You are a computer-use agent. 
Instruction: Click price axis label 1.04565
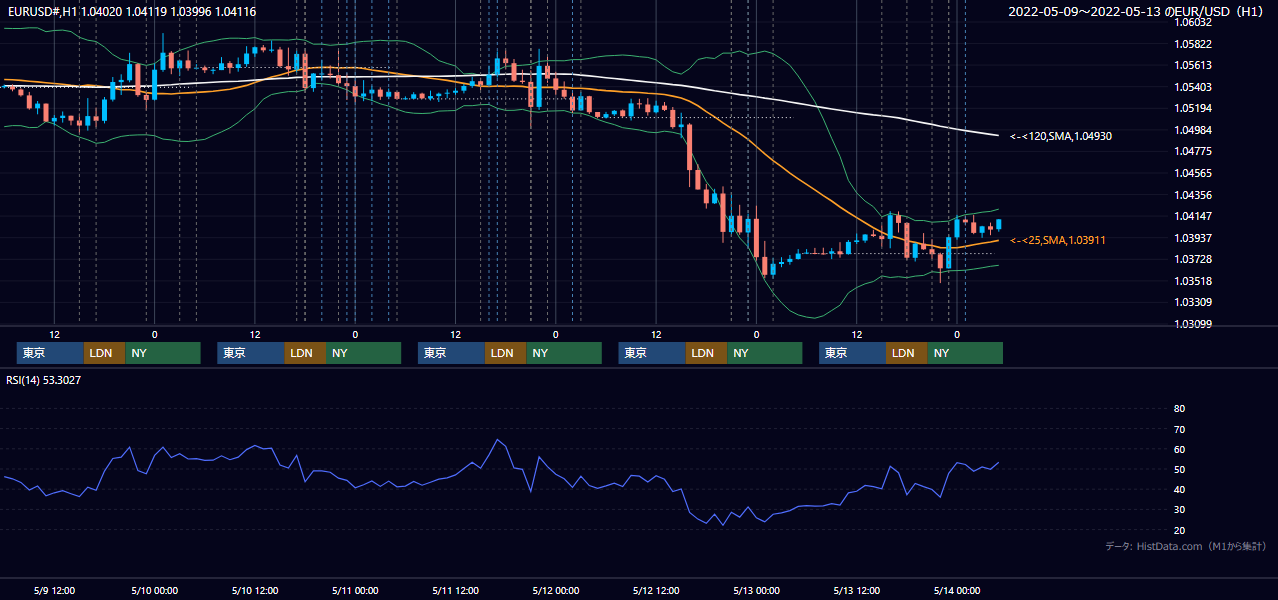point(1193,173)
